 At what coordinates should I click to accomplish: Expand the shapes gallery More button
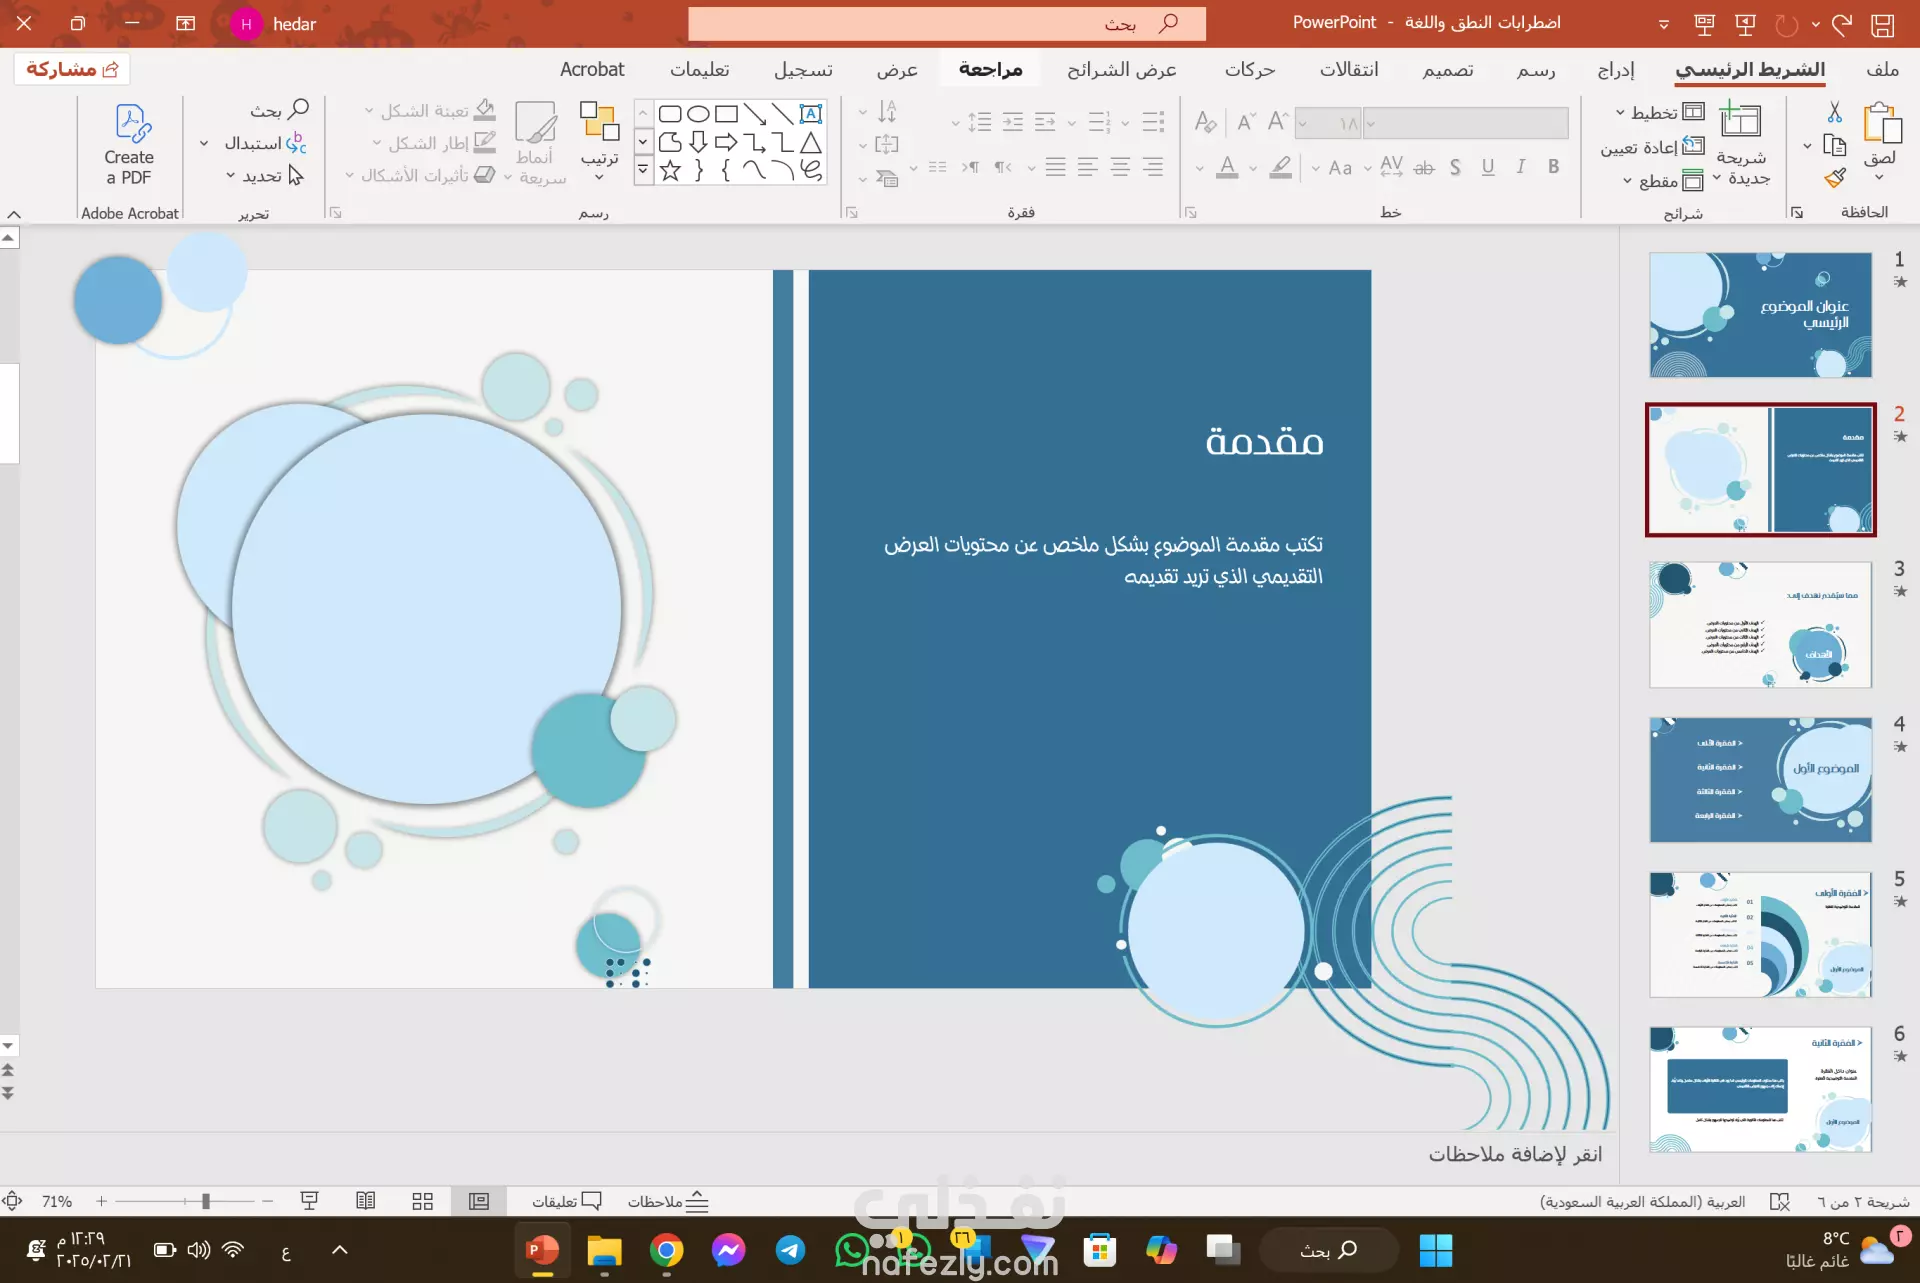(643, 171)
